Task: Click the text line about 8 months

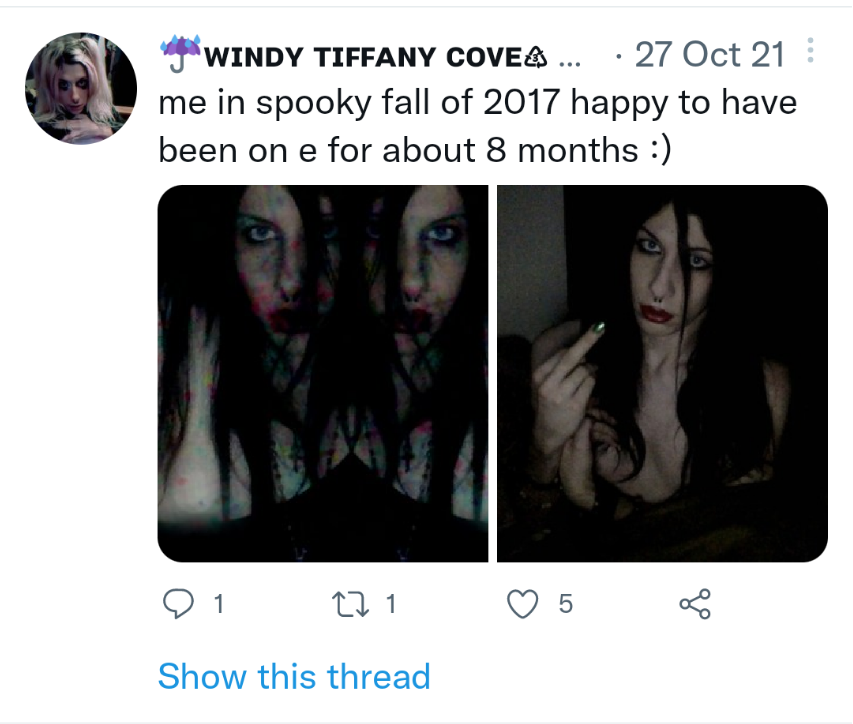Action: (x=415, y=151)
